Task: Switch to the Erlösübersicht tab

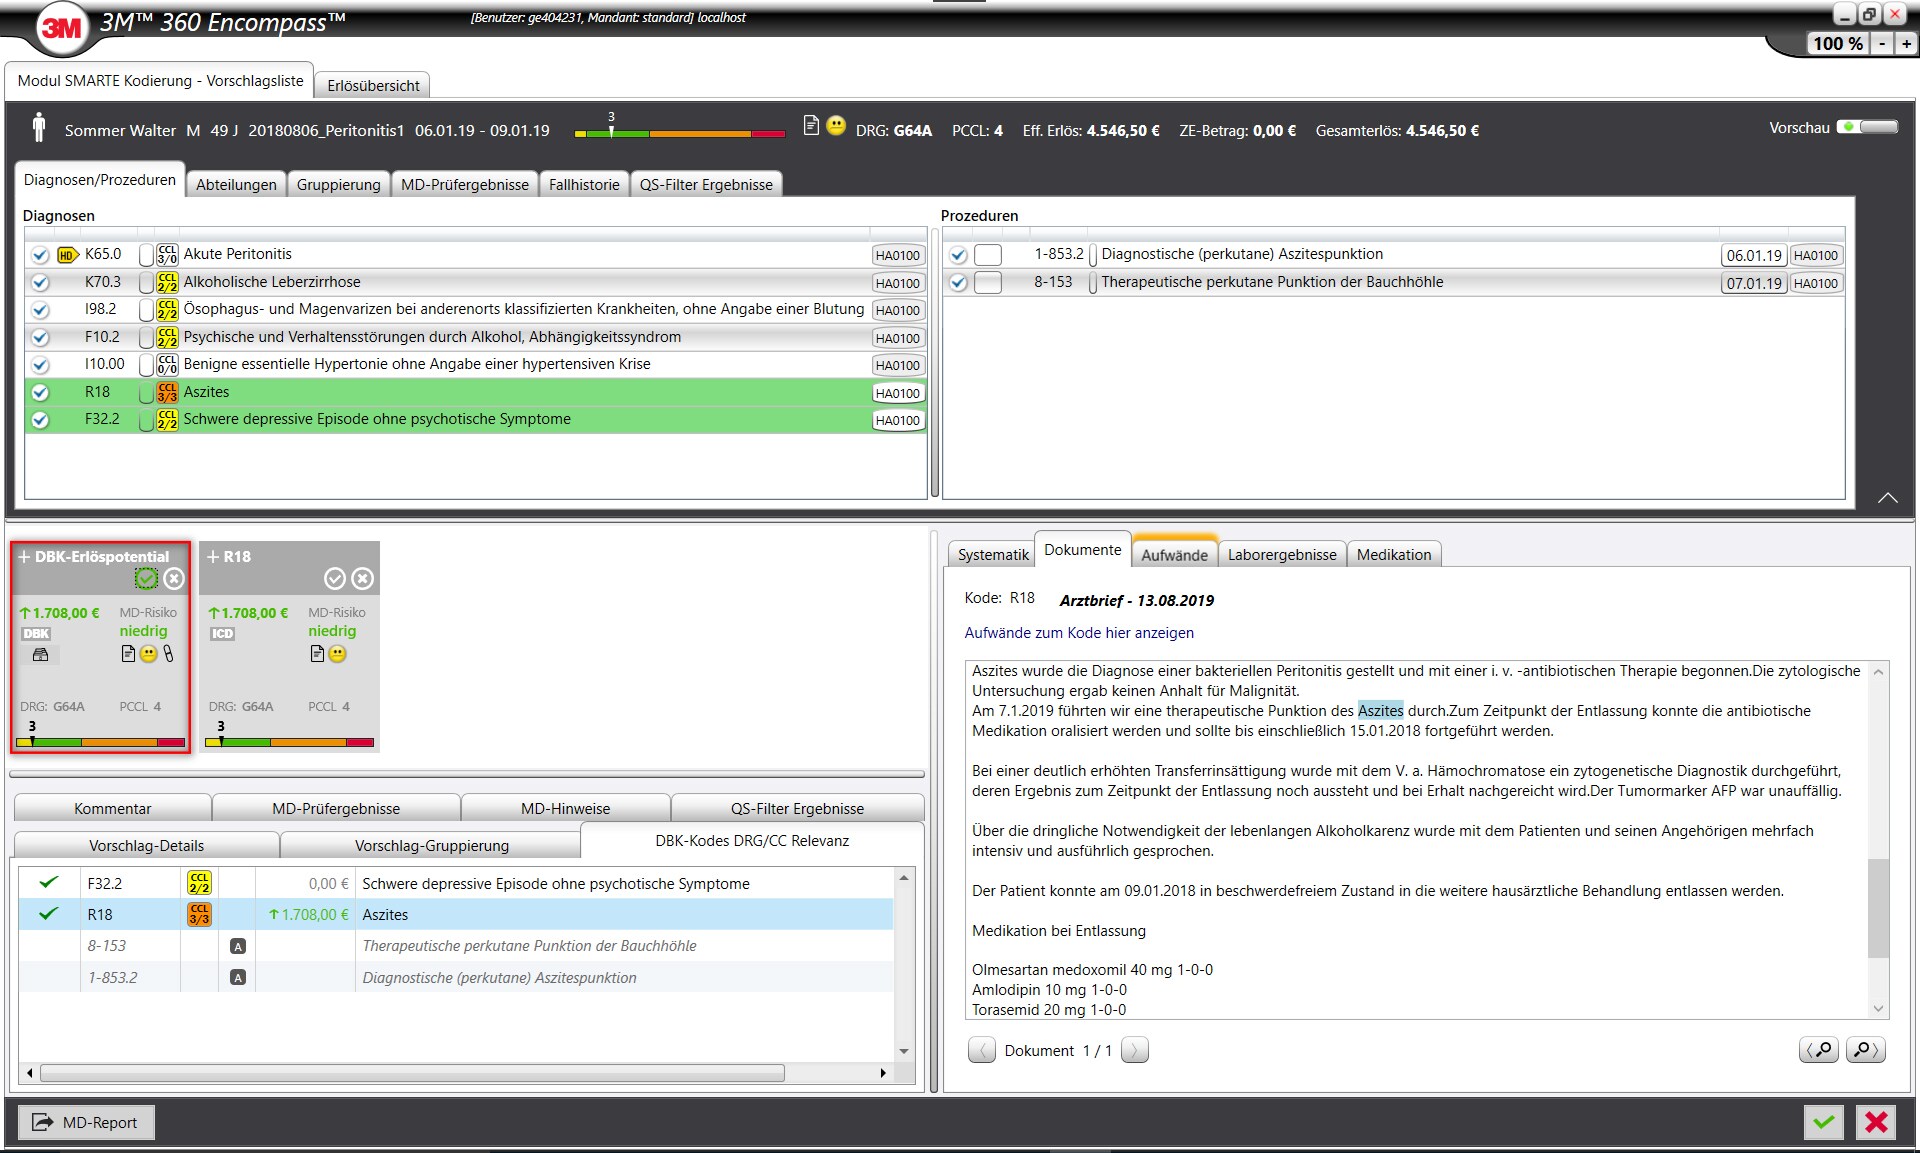Action: point(373,85)
